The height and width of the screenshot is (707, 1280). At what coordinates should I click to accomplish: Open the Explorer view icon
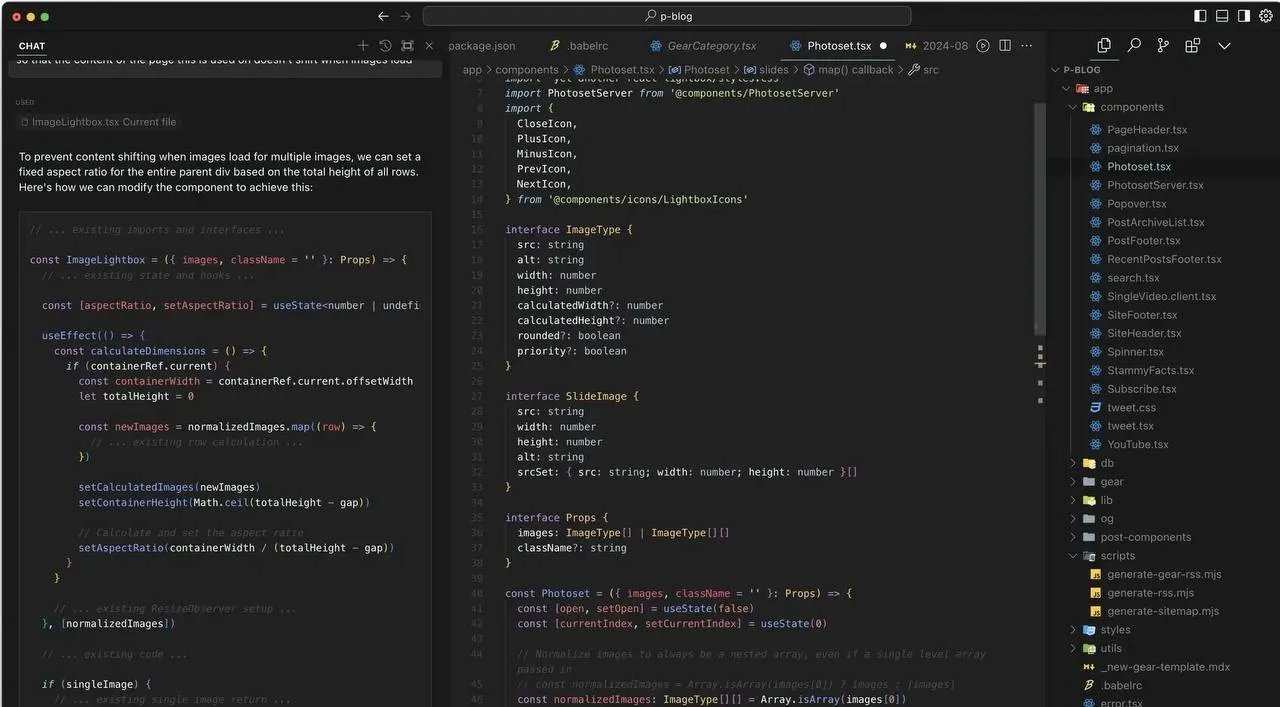coord(1104,46)
